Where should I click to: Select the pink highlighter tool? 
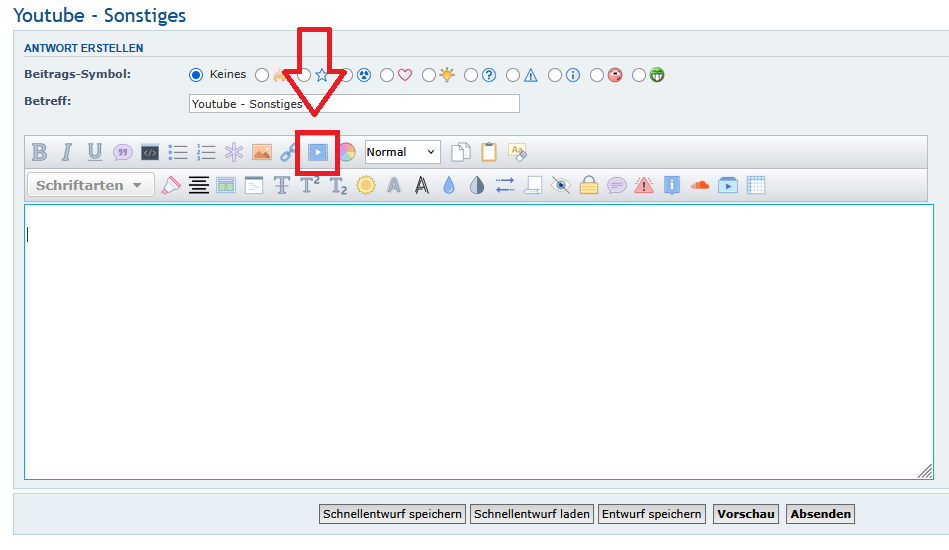point(171,185)
